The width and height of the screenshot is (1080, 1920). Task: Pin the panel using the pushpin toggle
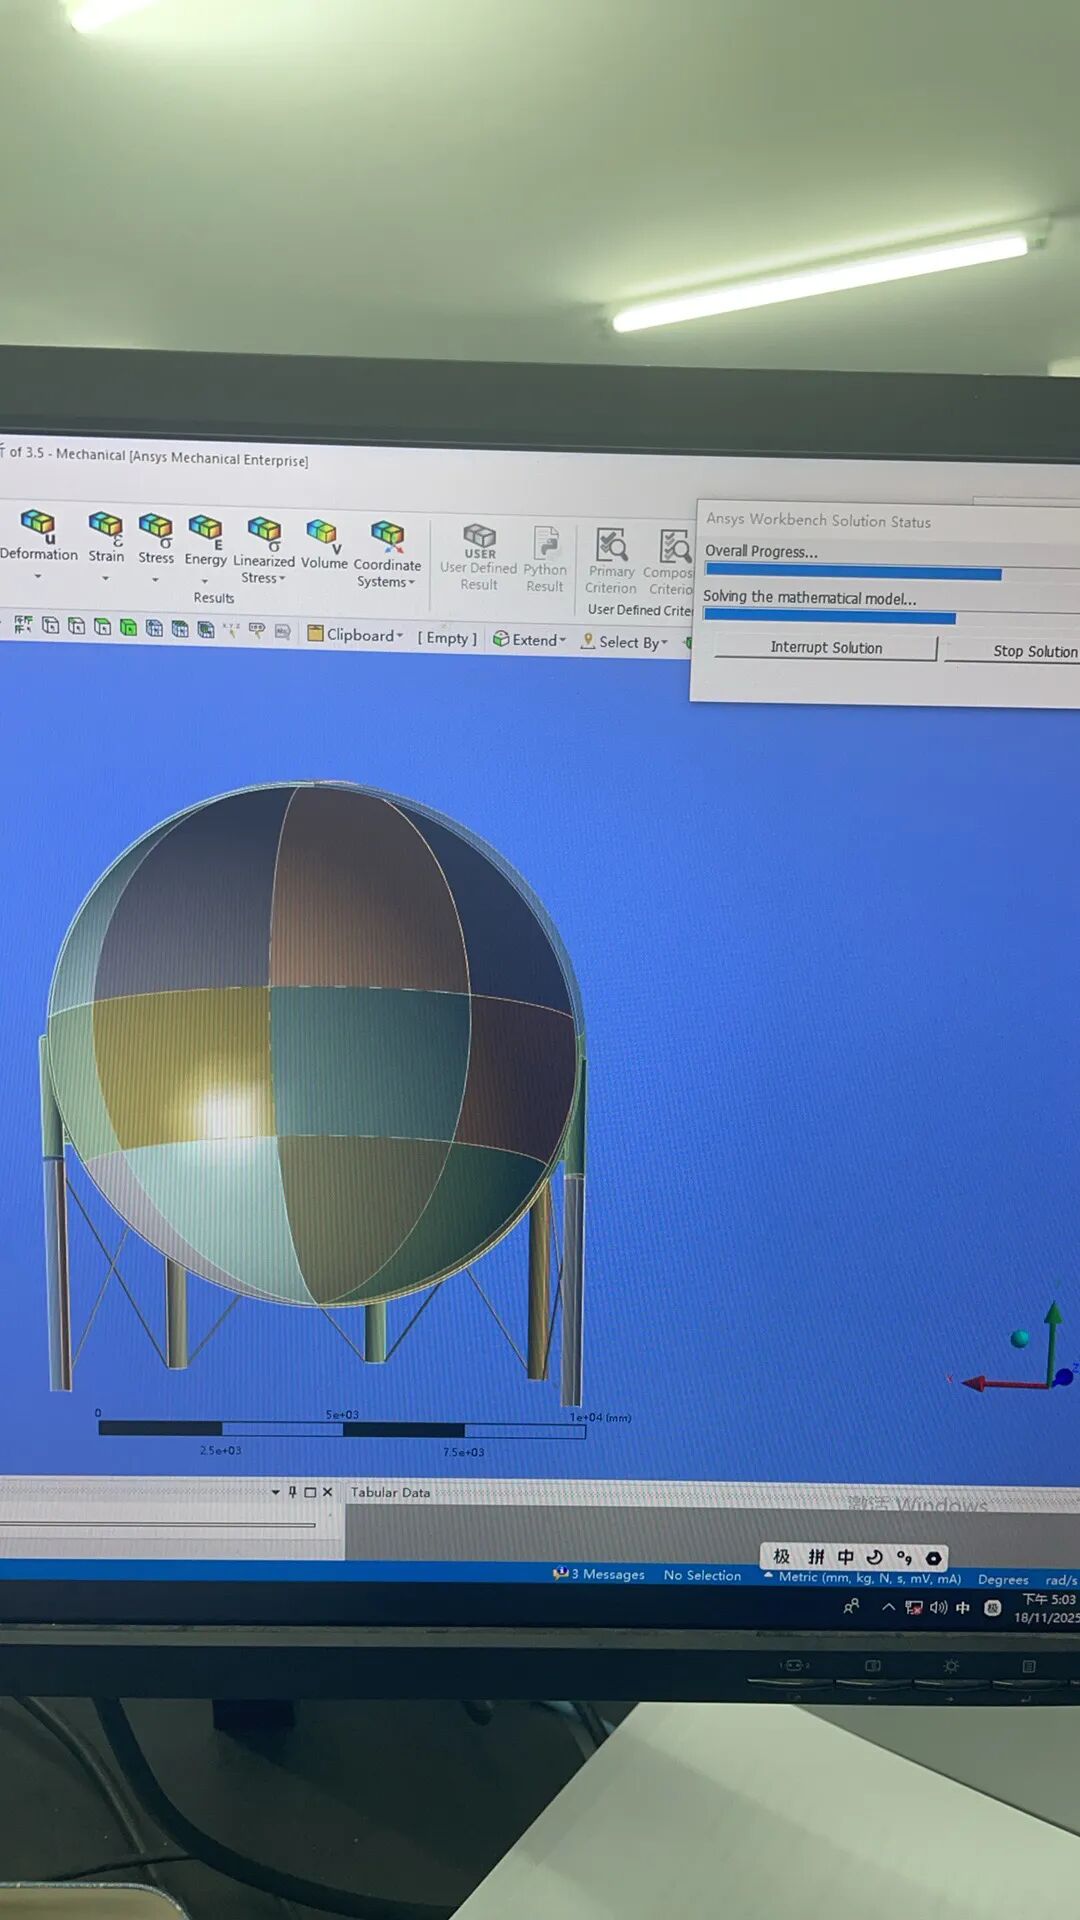click(x=292, y=1492)
